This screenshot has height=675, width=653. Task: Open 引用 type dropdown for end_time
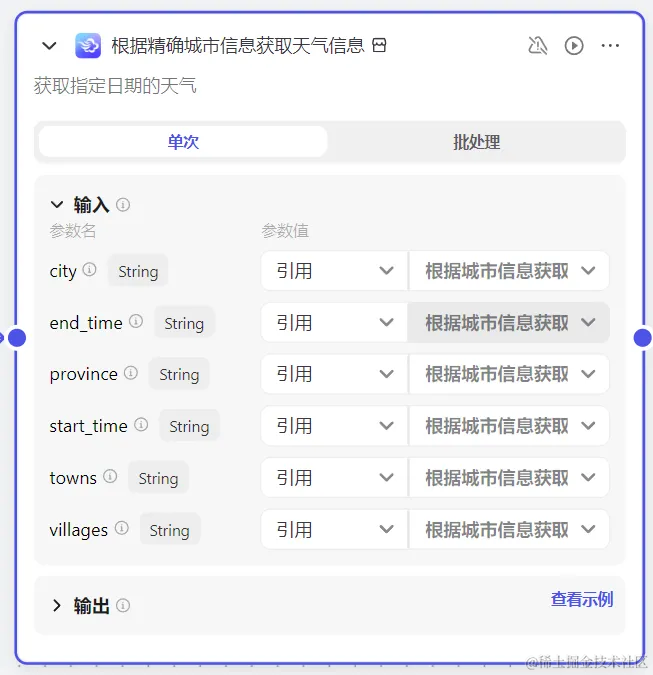(334, 322)
